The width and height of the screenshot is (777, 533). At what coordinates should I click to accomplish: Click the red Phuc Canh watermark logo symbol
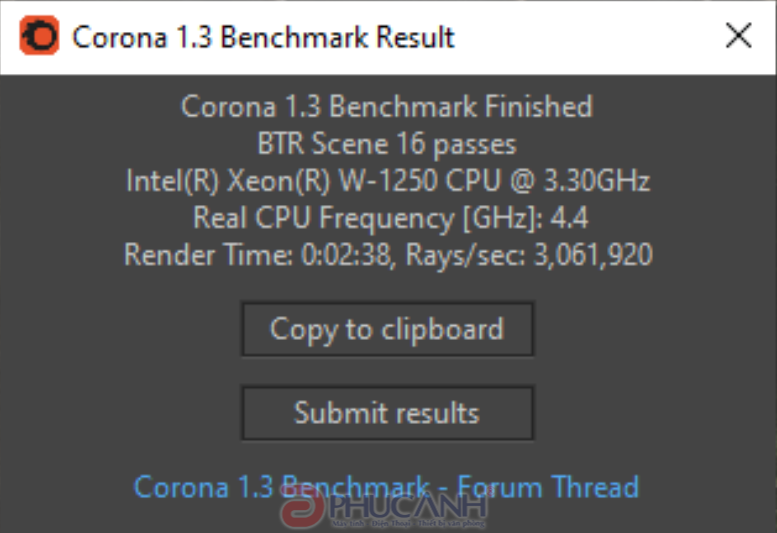[x=302, y=505]
